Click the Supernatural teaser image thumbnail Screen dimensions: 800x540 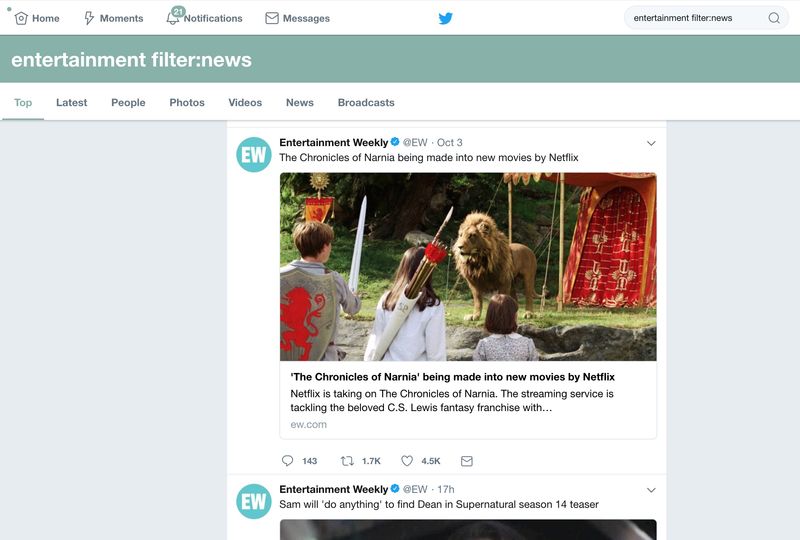coord(468,530)
